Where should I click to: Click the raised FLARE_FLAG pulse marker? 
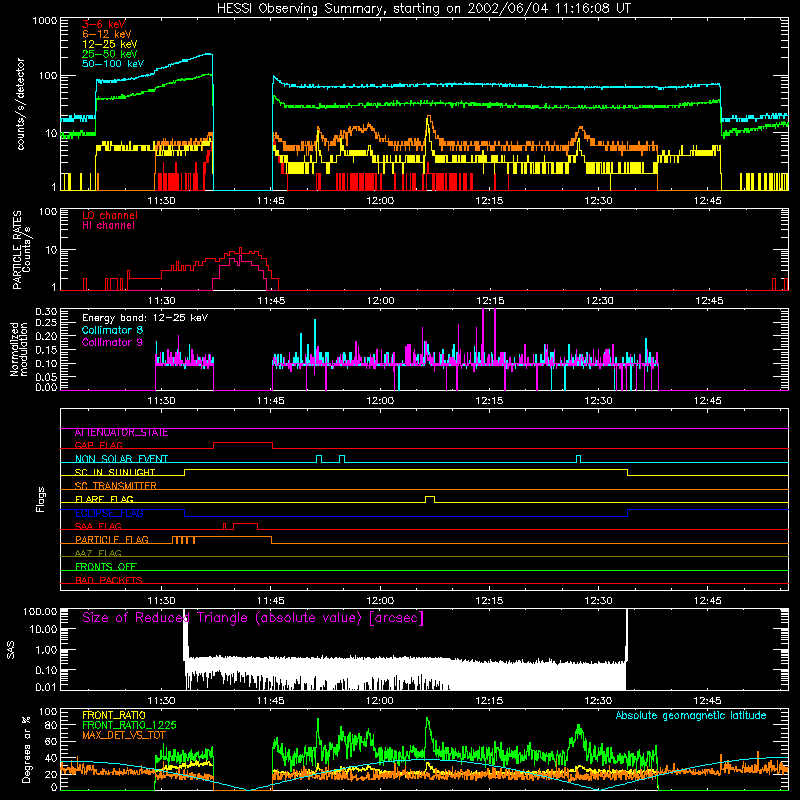pyautogui.click(x=430, y=499)
